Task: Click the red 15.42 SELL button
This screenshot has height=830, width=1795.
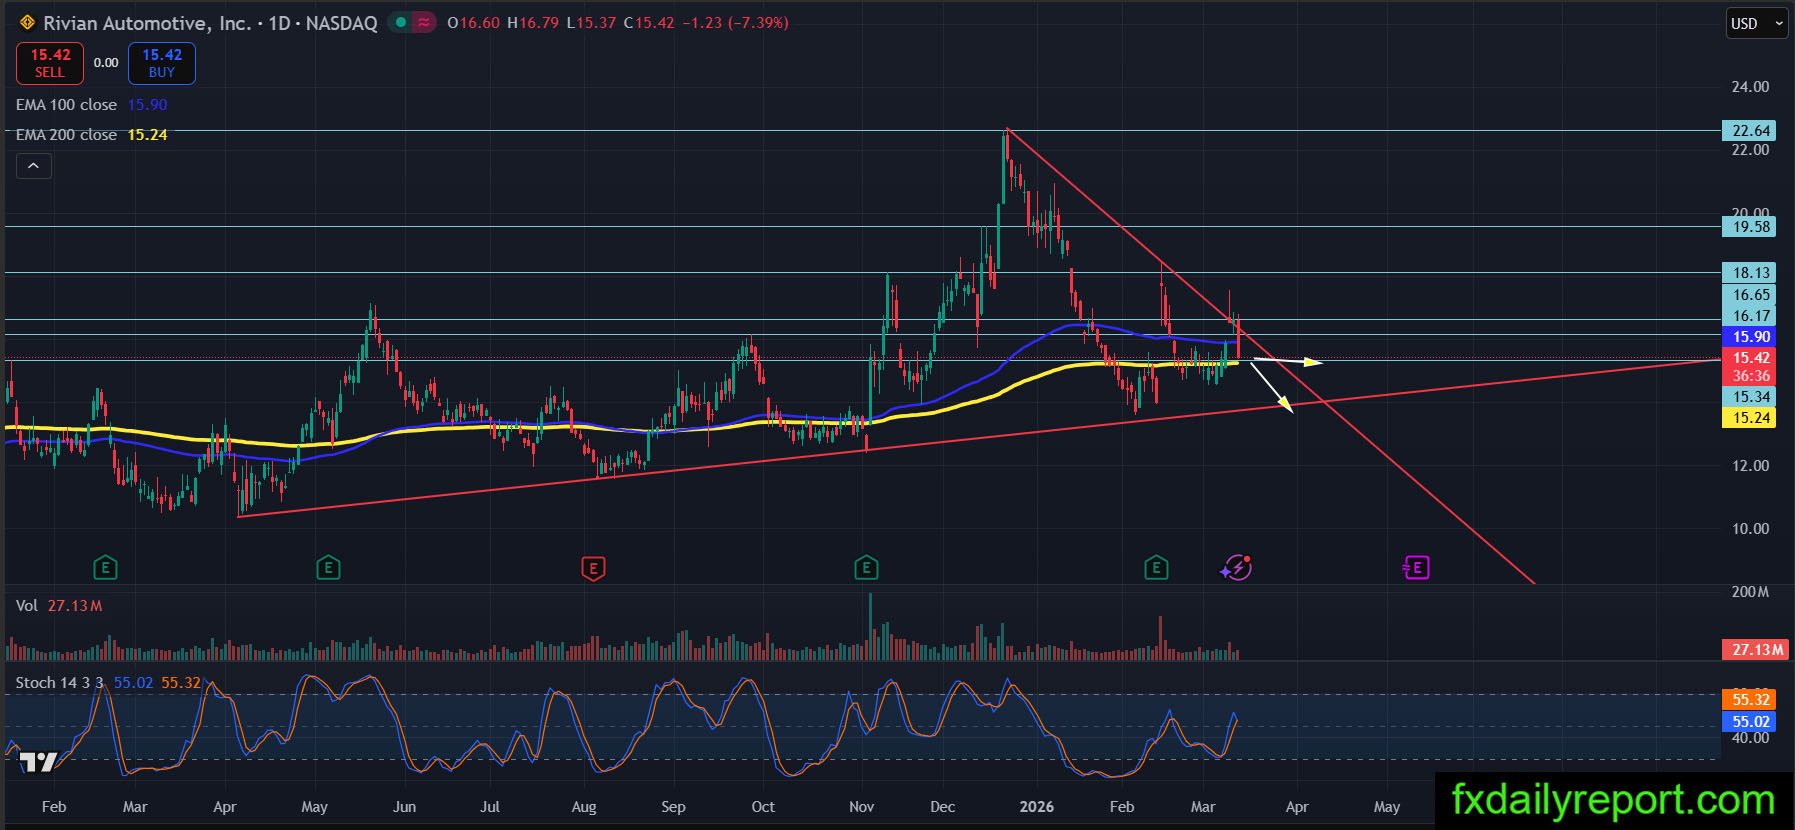Action: tap(50, 63)
